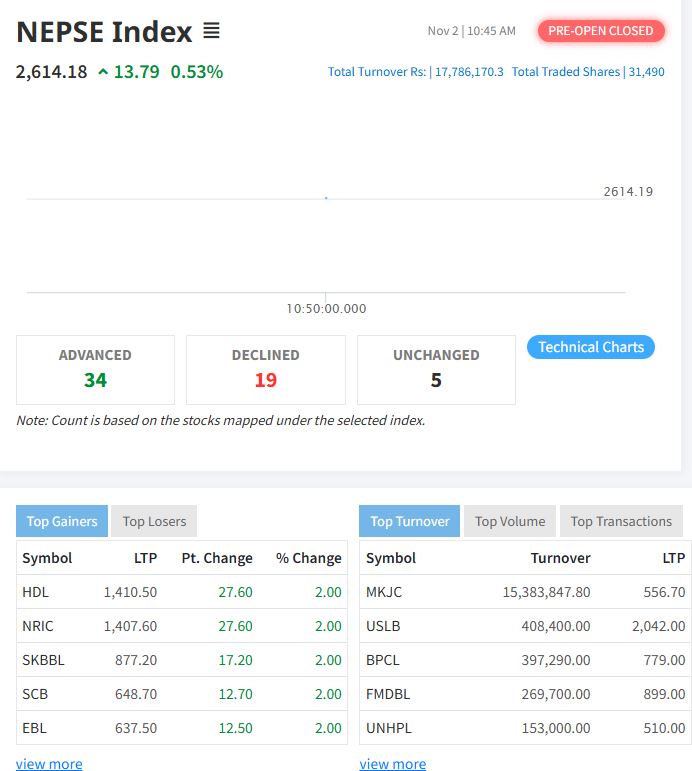The width and height of the screenshot is (692, 771).
Task: Select the Top Gainers tab
Action: tap(62, 521)
